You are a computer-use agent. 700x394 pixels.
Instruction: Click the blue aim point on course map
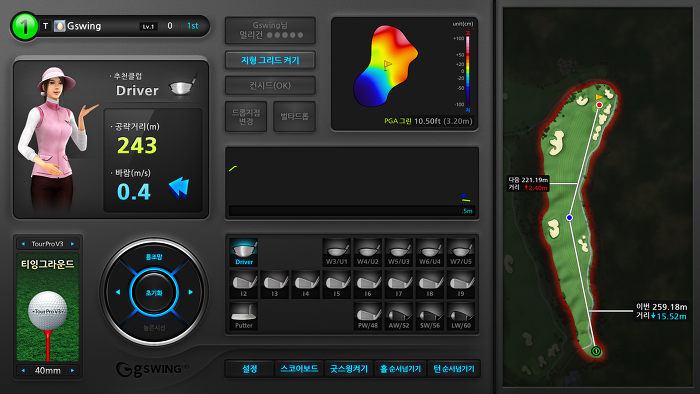point(569,217)
